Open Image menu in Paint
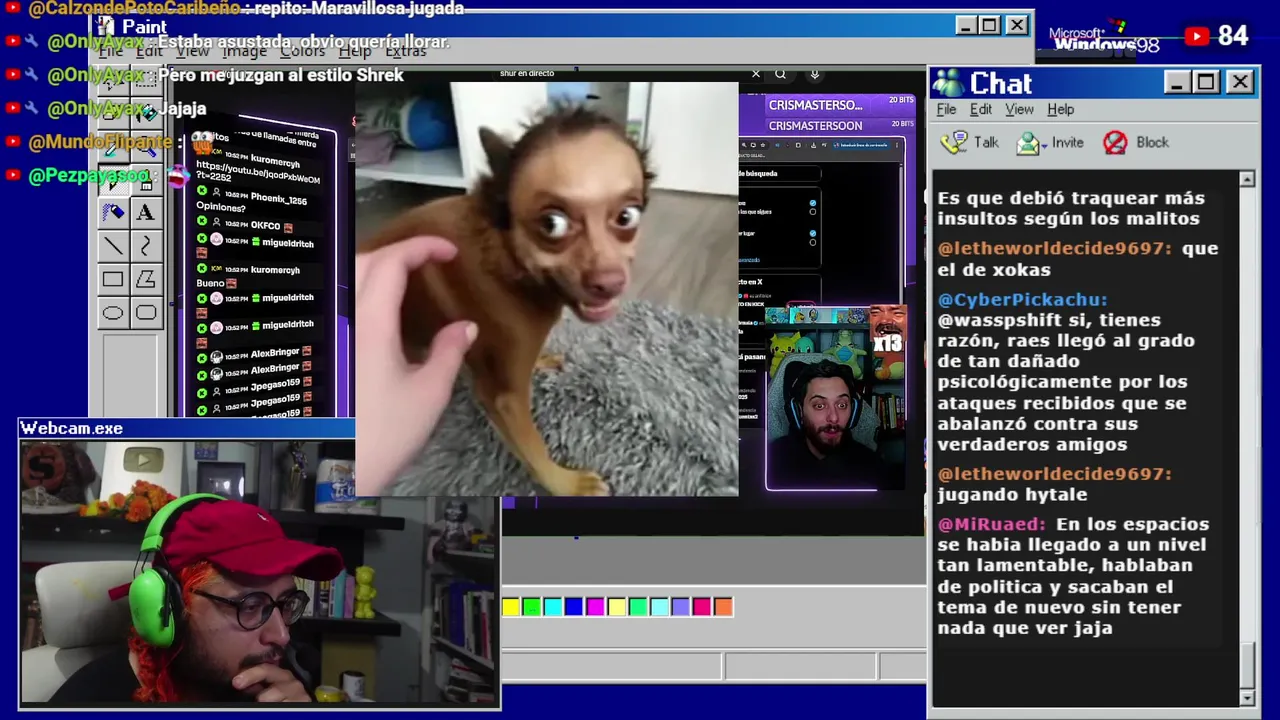1280x720 pixels. [244, 51]
